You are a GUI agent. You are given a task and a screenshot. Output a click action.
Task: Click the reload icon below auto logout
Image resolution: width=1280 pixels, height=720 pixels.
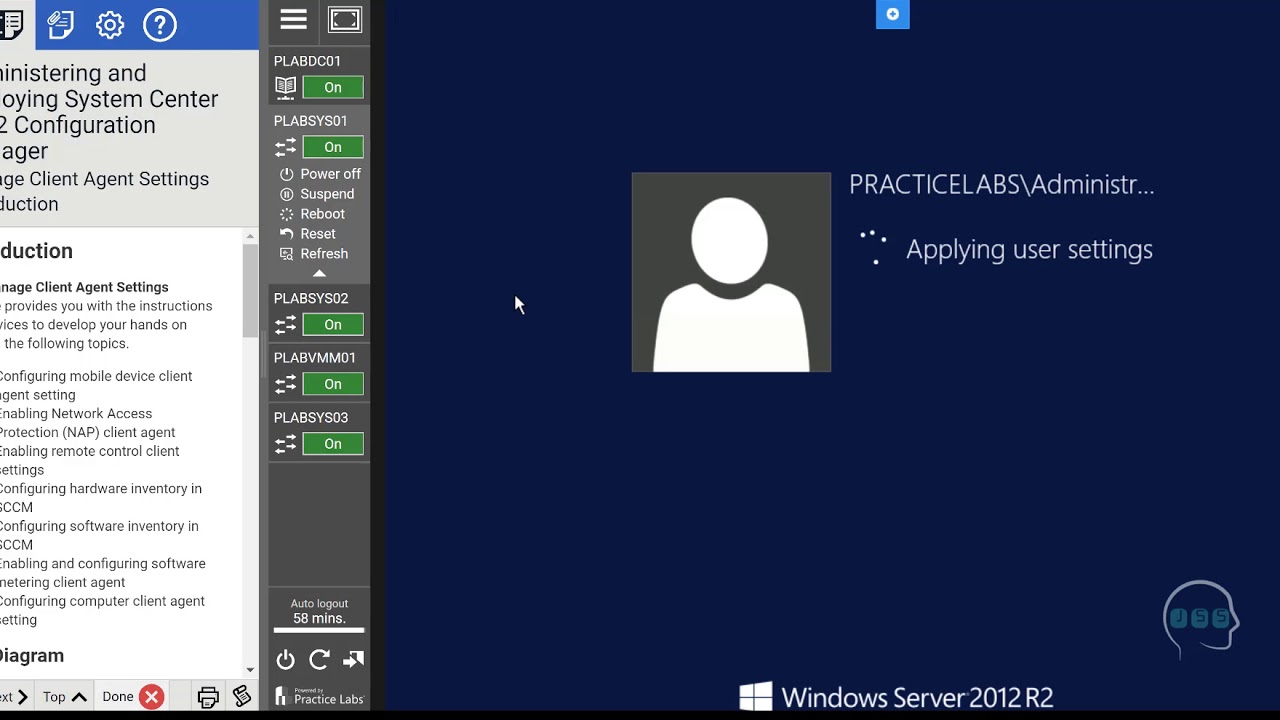[x=319, y=659]
